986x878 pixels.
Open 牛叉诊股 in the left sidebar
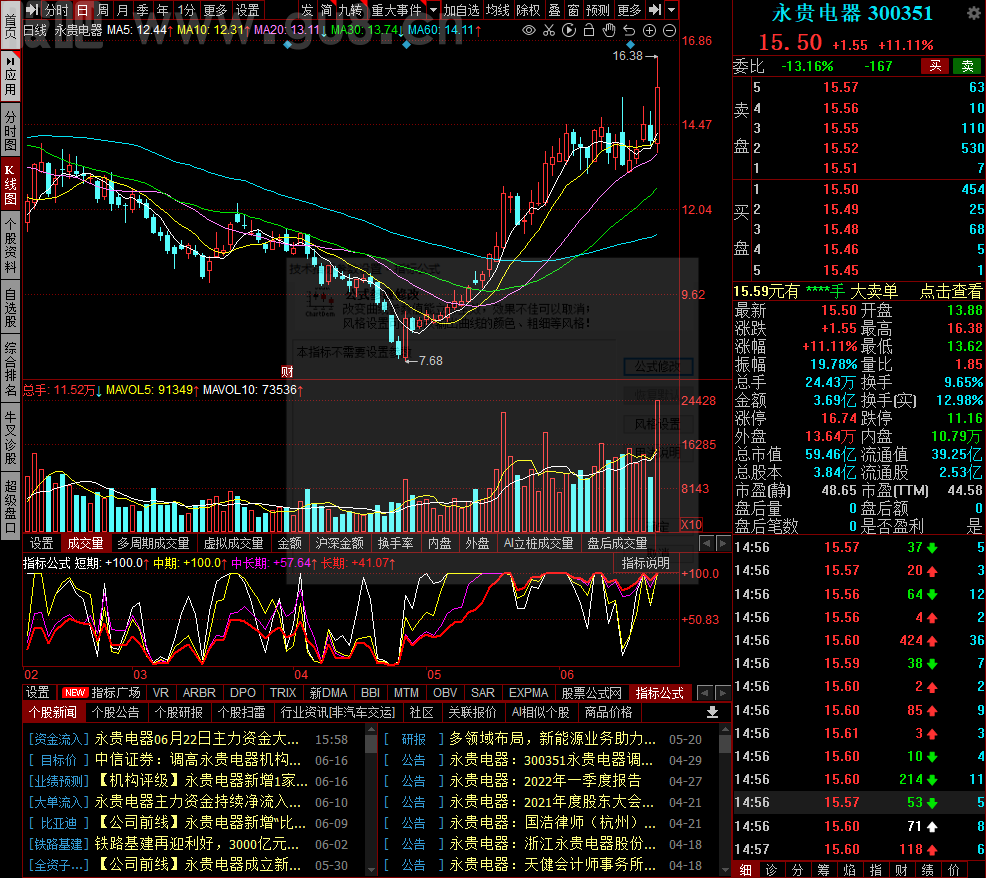(10, 438)
